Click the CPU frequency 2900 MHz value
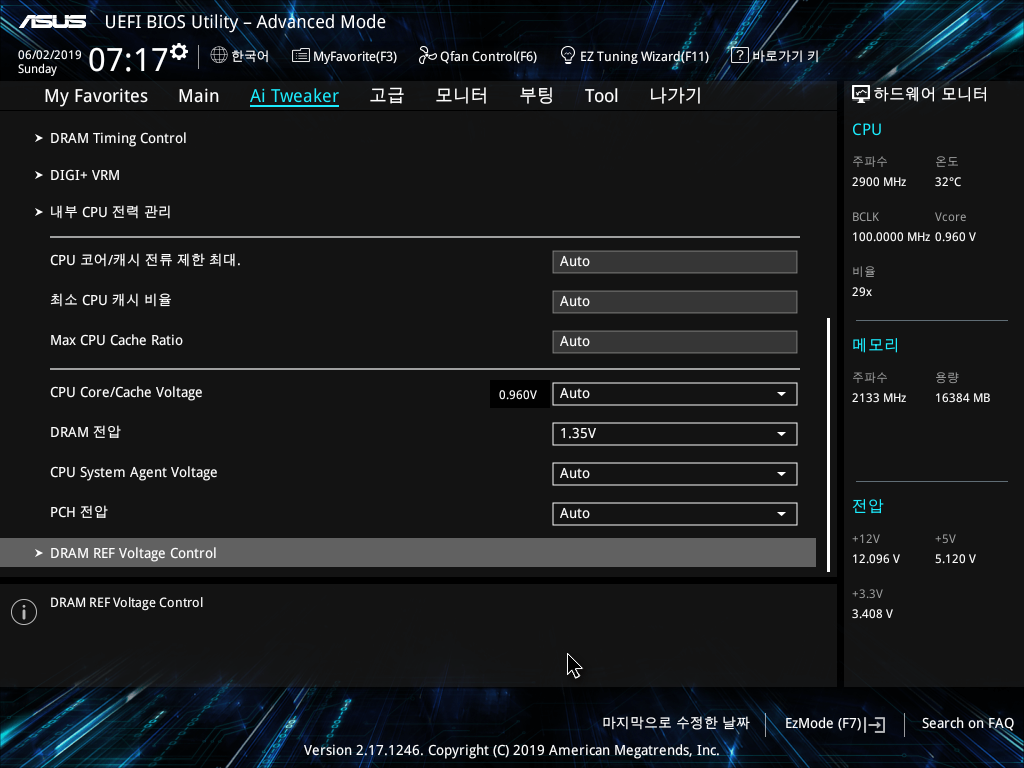The height and width of the screenshot is (768, 1024). (x=878, y=182)
